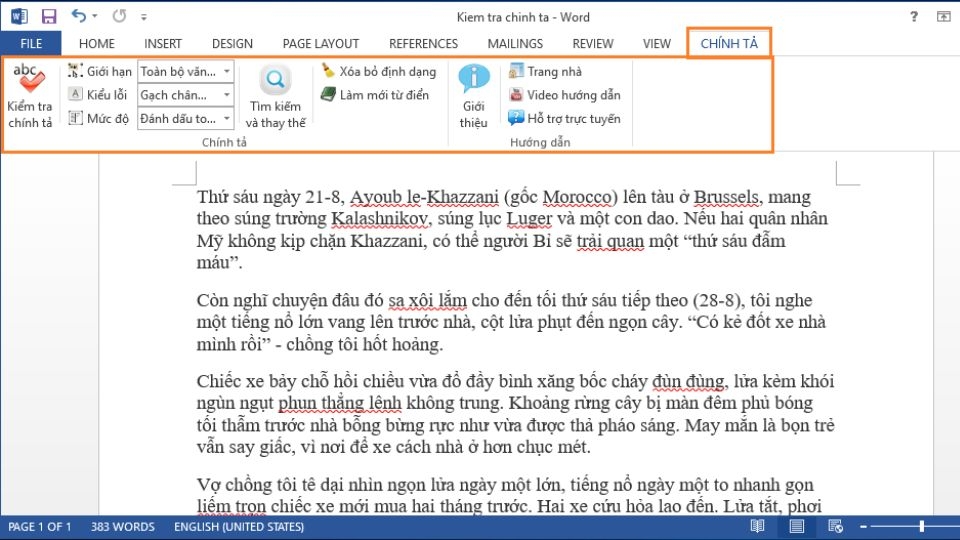
Task: Open Tìm kiếm và thay thế magnifier
Action: click(x=275, y=80)
